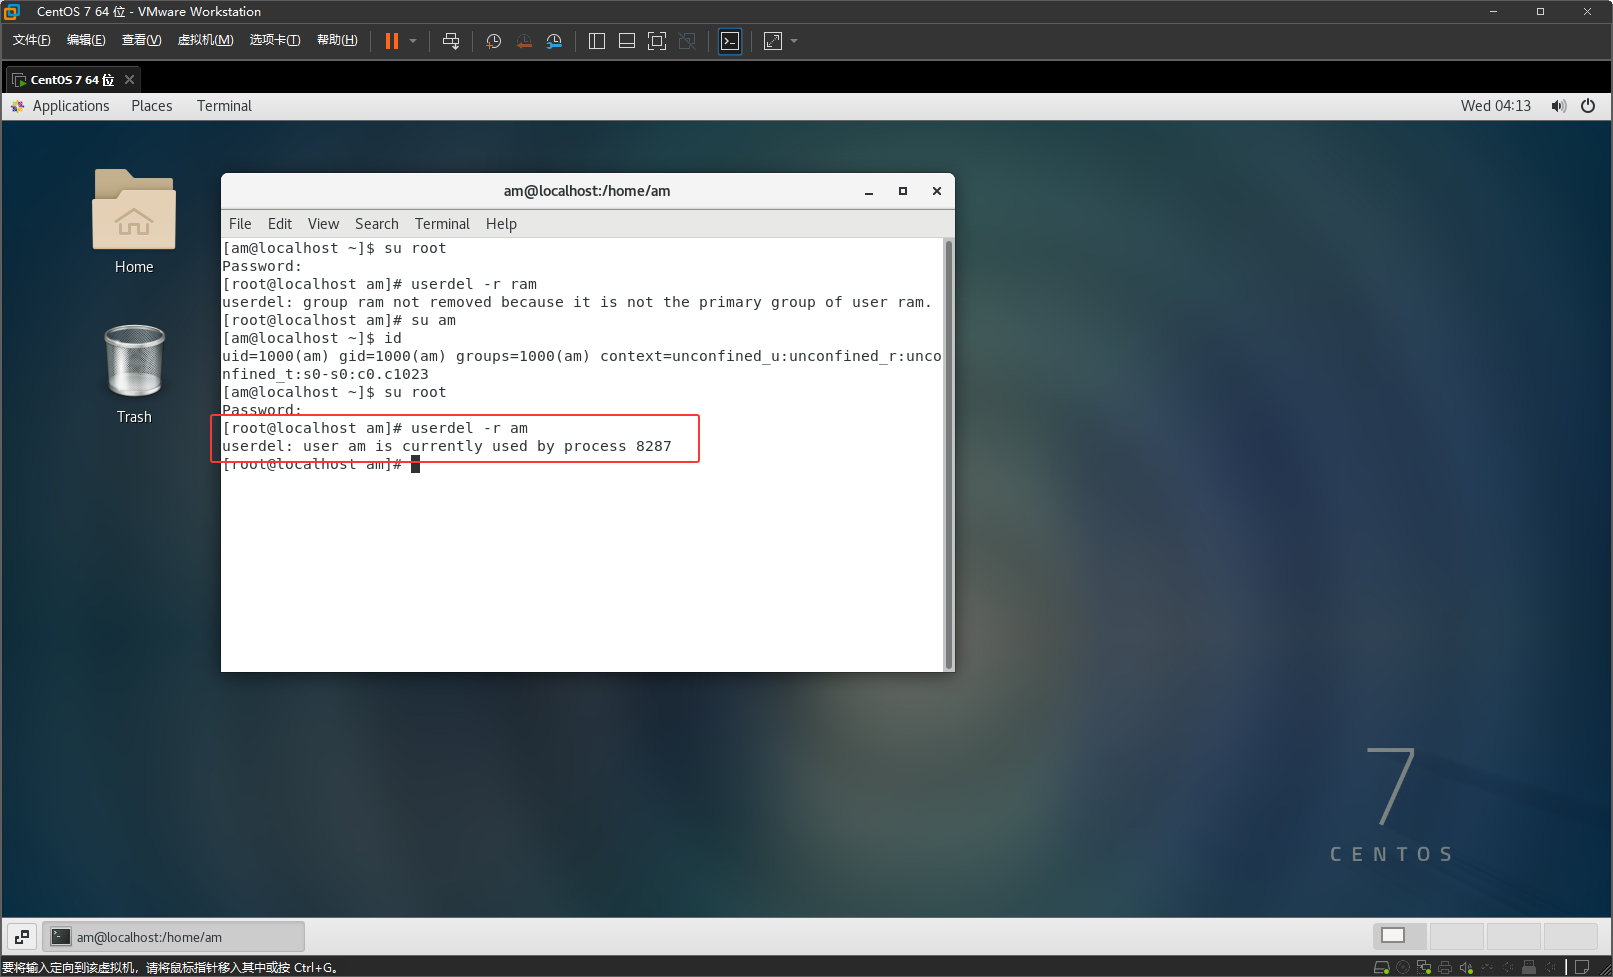Open the terminal File menu
Image resolution: width=1613 pixels, height=977 pixels.
pos(240,224)
